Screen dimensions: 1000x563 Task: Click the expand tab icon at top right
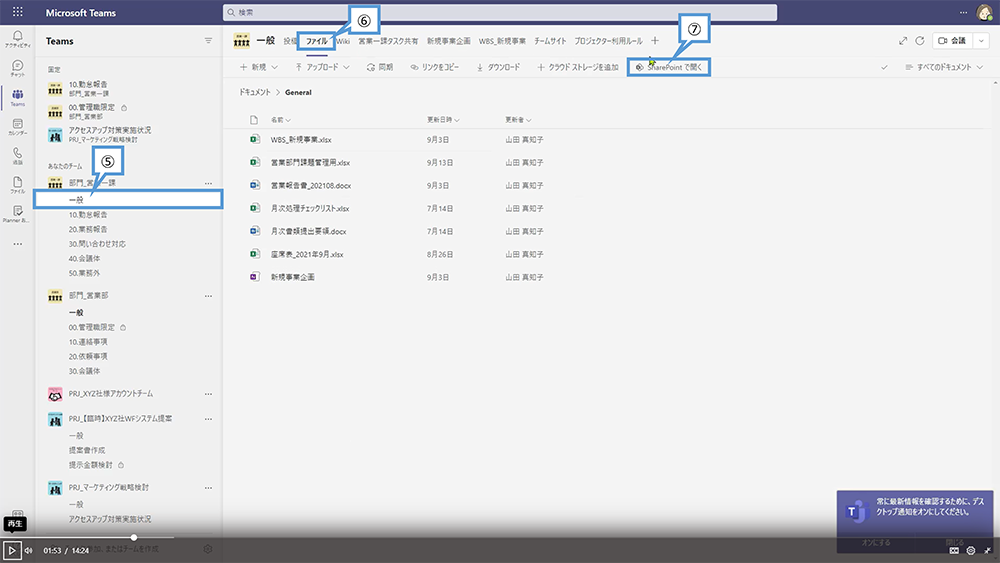click(x=903, y=41)
